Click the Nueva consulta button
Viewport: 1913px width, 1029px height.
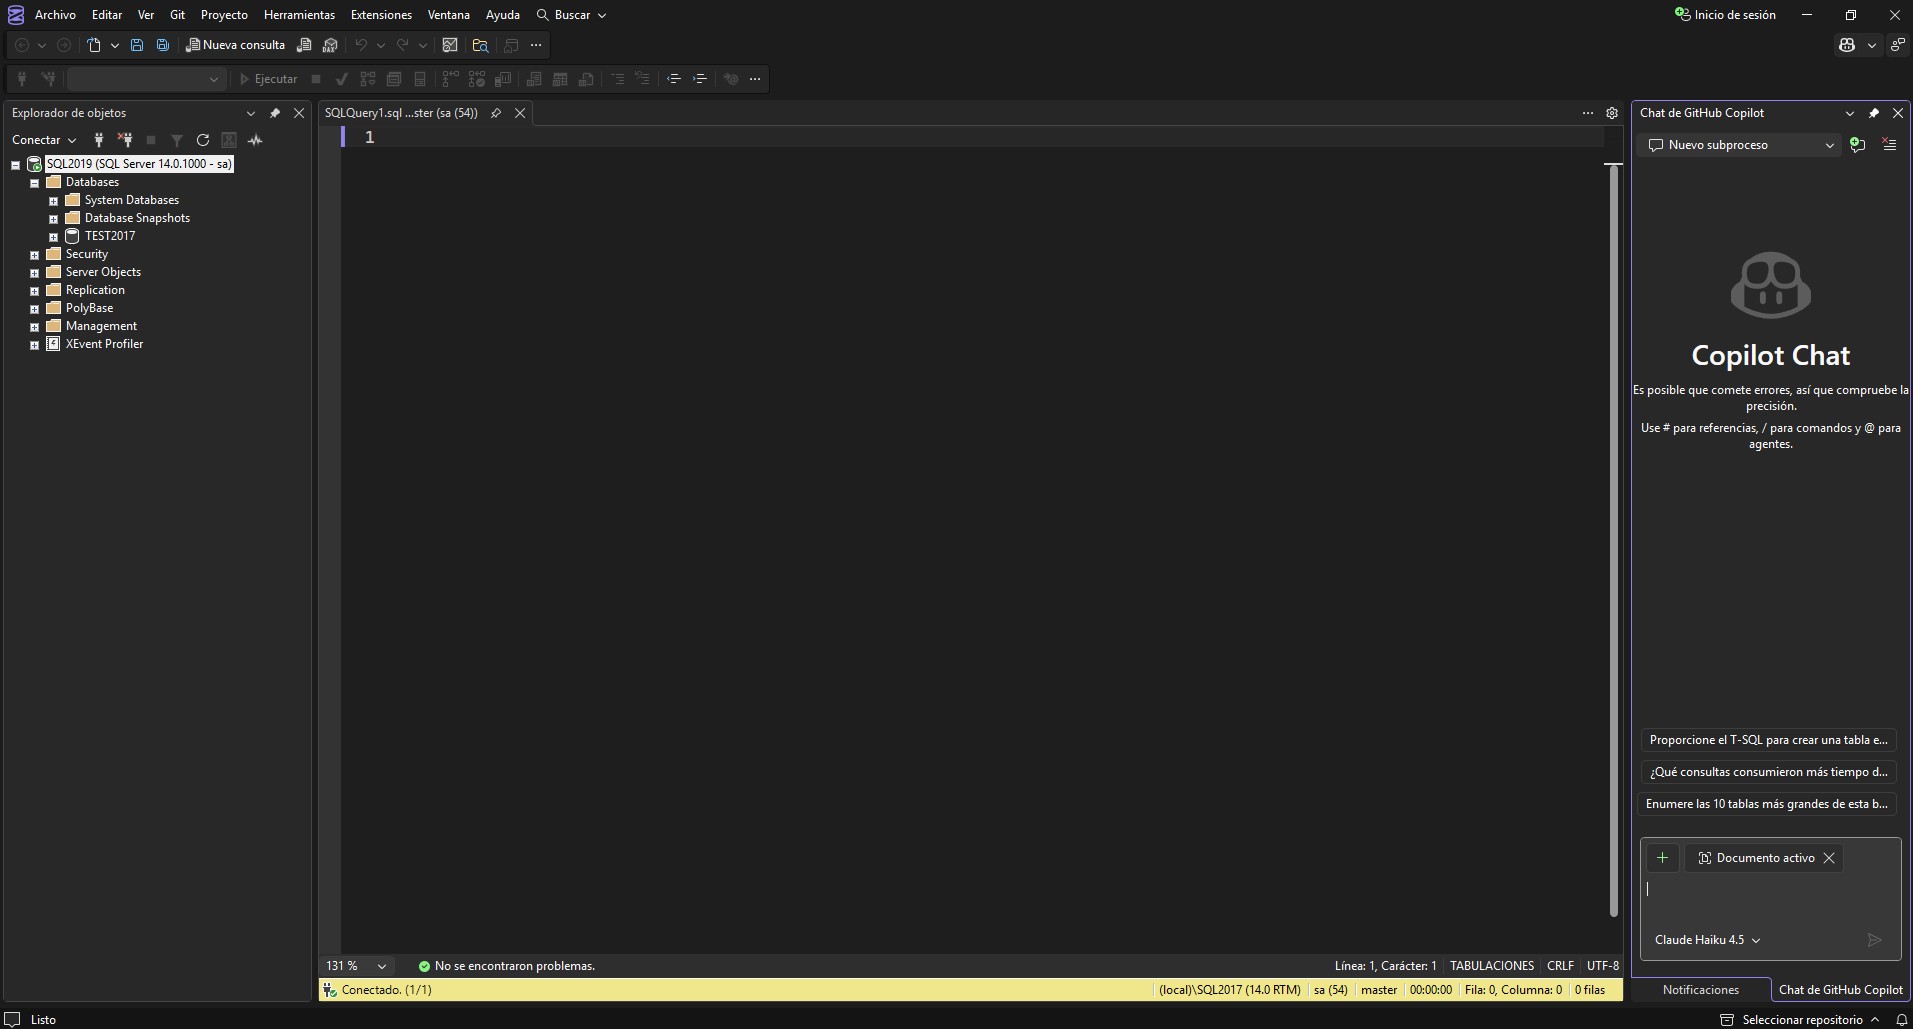tap(236, 45)
